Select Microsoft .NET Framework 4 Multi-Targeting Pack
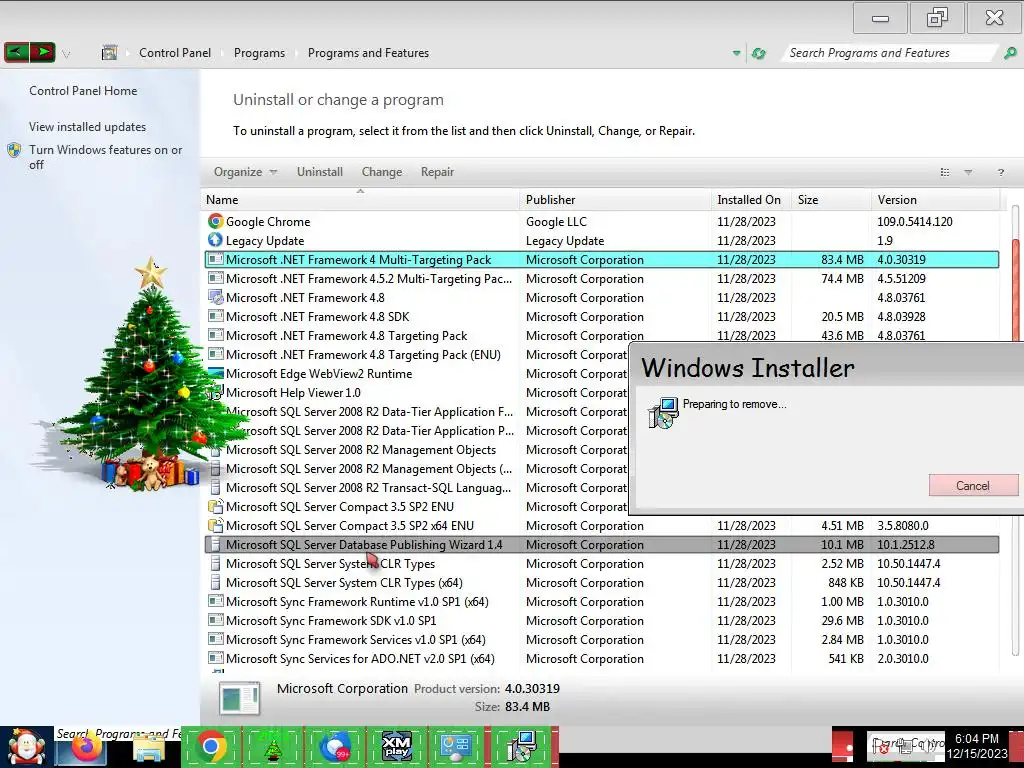This screenshot has height=768, width=1024. [601, 259]
